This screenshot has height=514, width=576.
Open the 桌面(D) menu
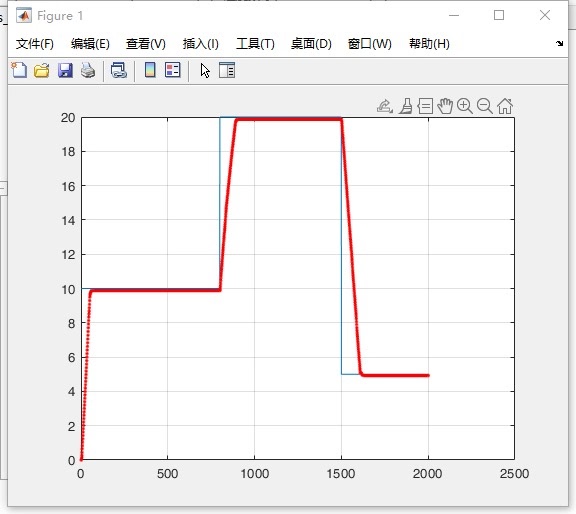[x=311, y=44]
